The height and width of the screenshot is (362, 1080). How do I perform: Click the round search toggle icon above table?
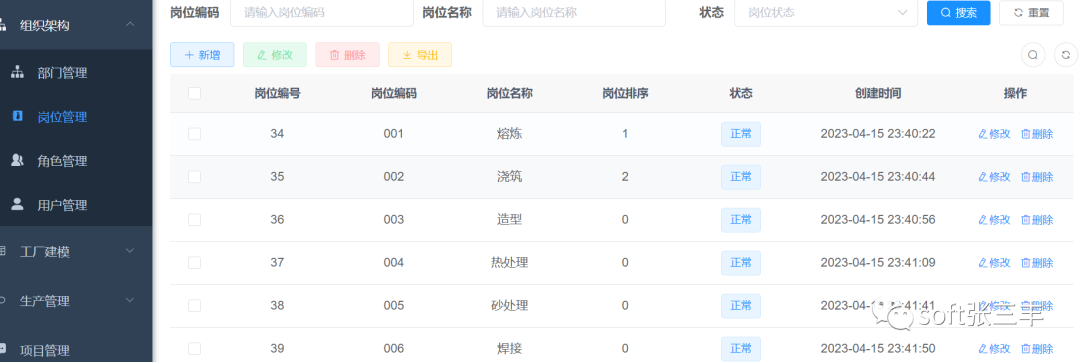click(x=1032, y=55)
